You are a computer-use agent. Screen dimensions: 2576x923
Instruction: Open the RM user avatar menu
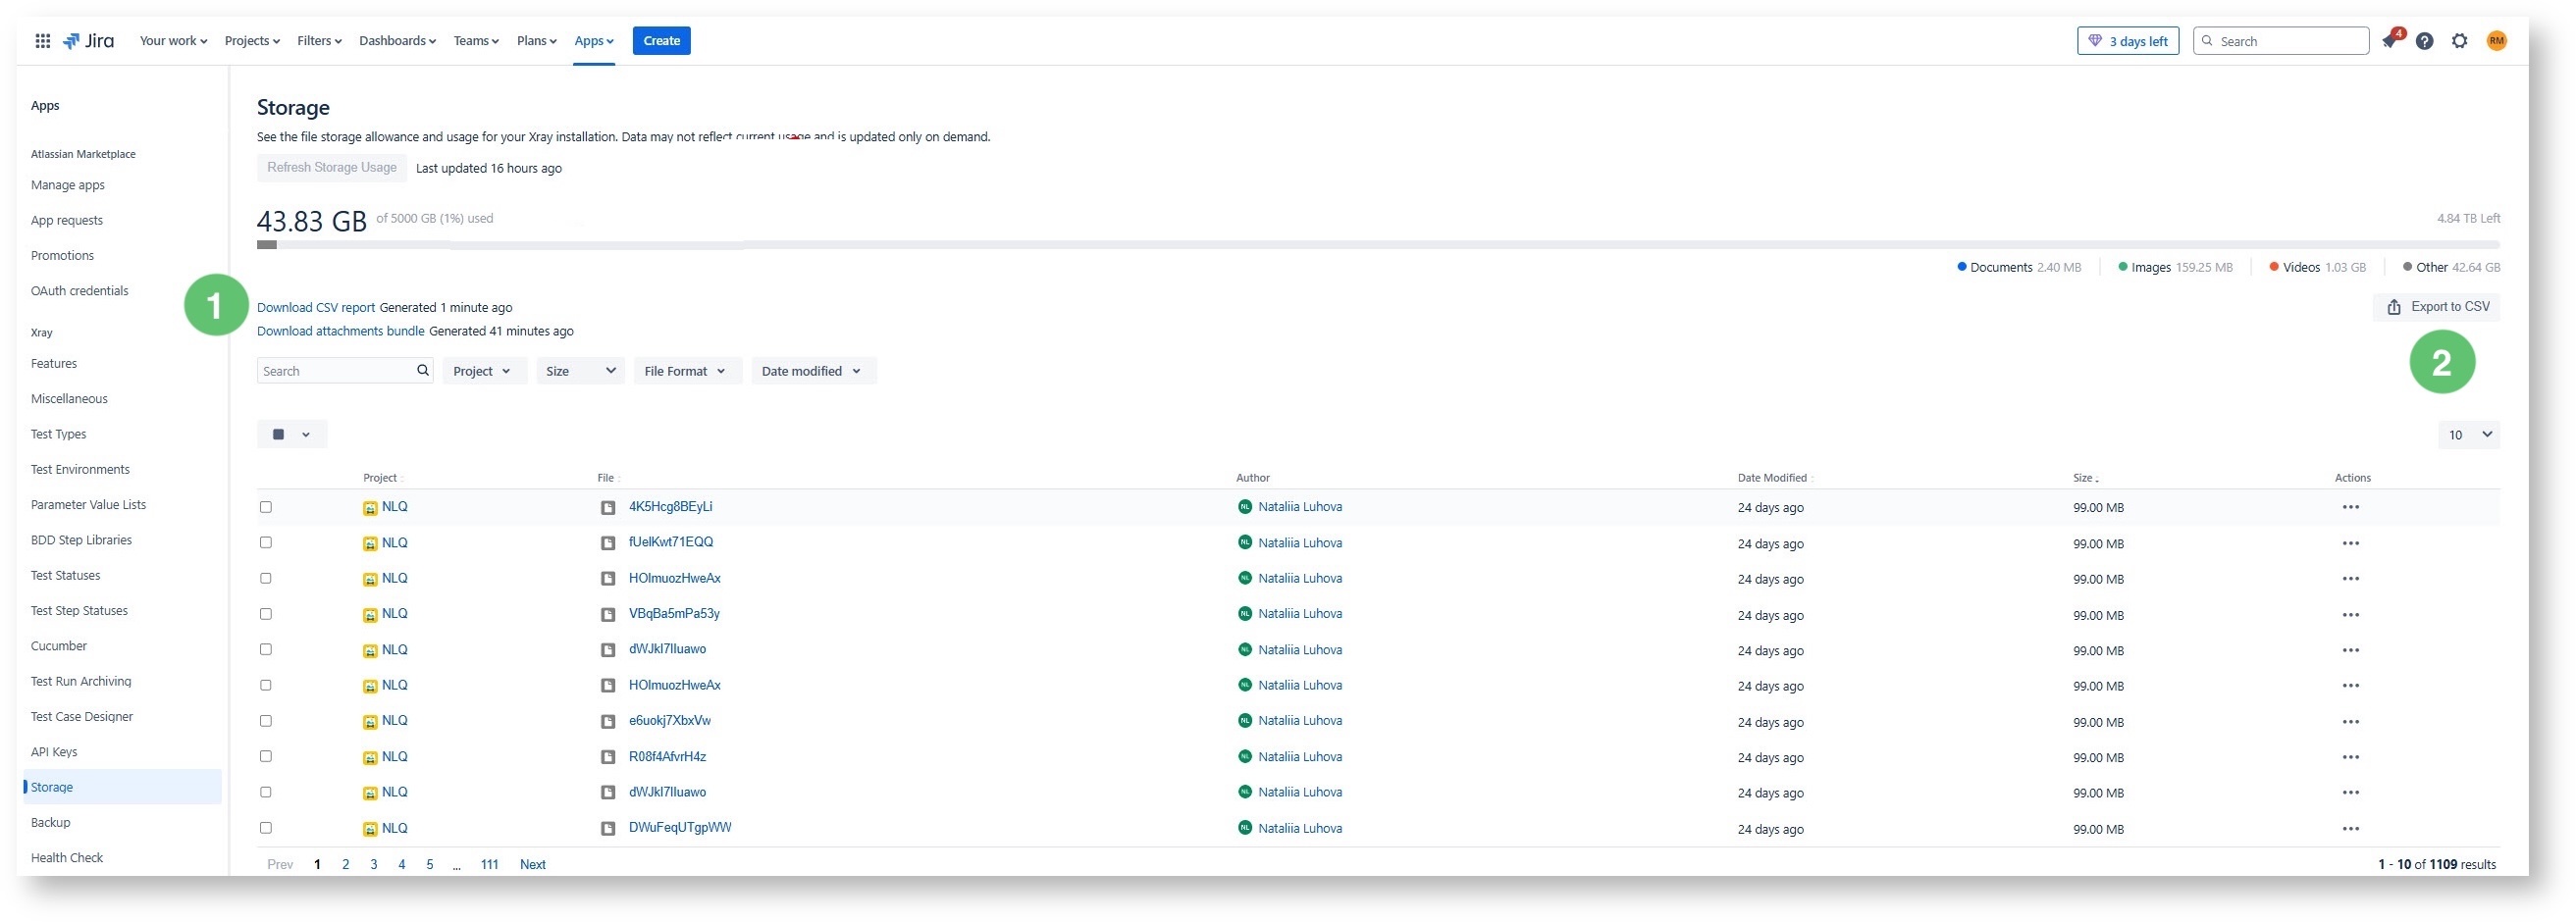[2496, 41]
